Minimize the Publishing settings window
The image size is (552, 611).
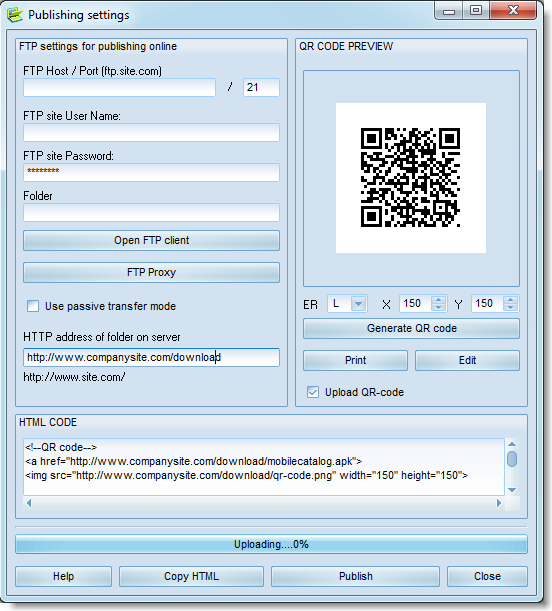[449, 11]
